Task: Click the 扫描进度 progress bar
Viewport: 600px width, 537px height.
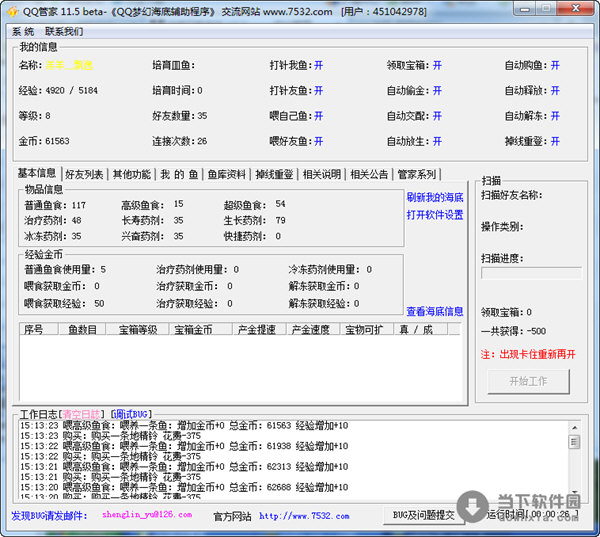Action: [531, 273]
